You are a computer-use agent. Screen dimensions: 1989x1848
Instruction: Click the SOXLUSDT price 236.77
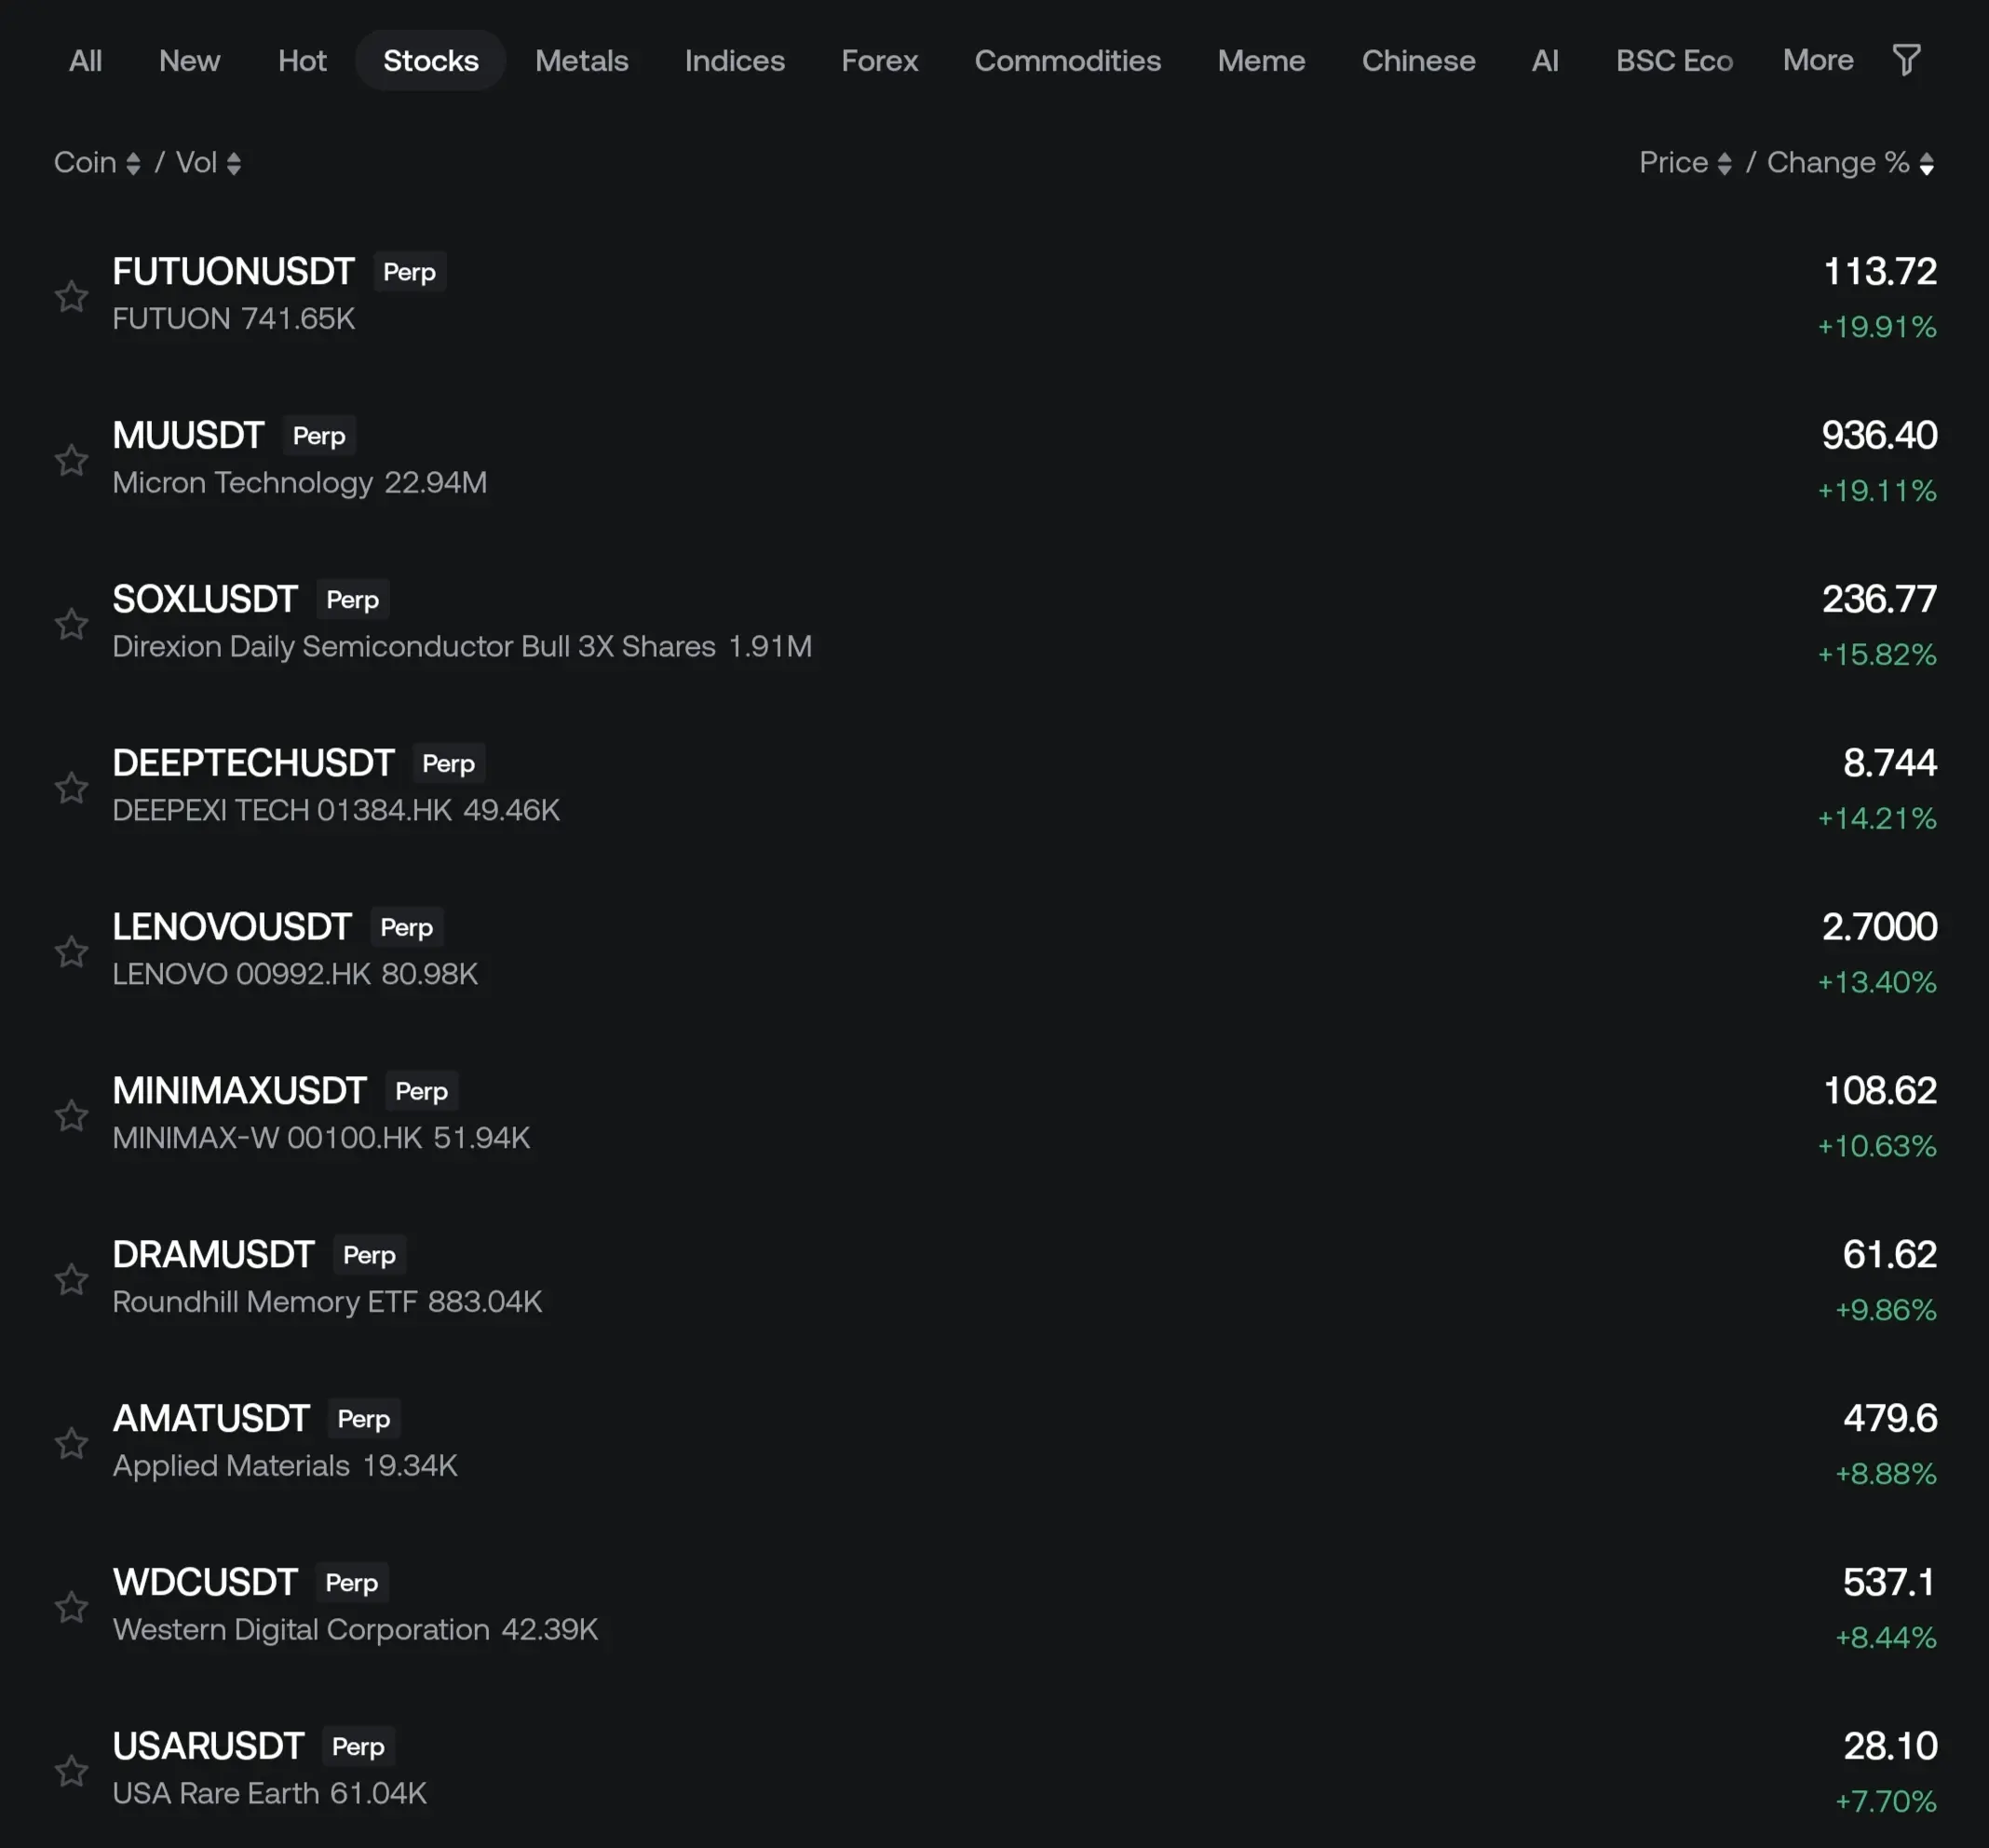coord(1879,599)
